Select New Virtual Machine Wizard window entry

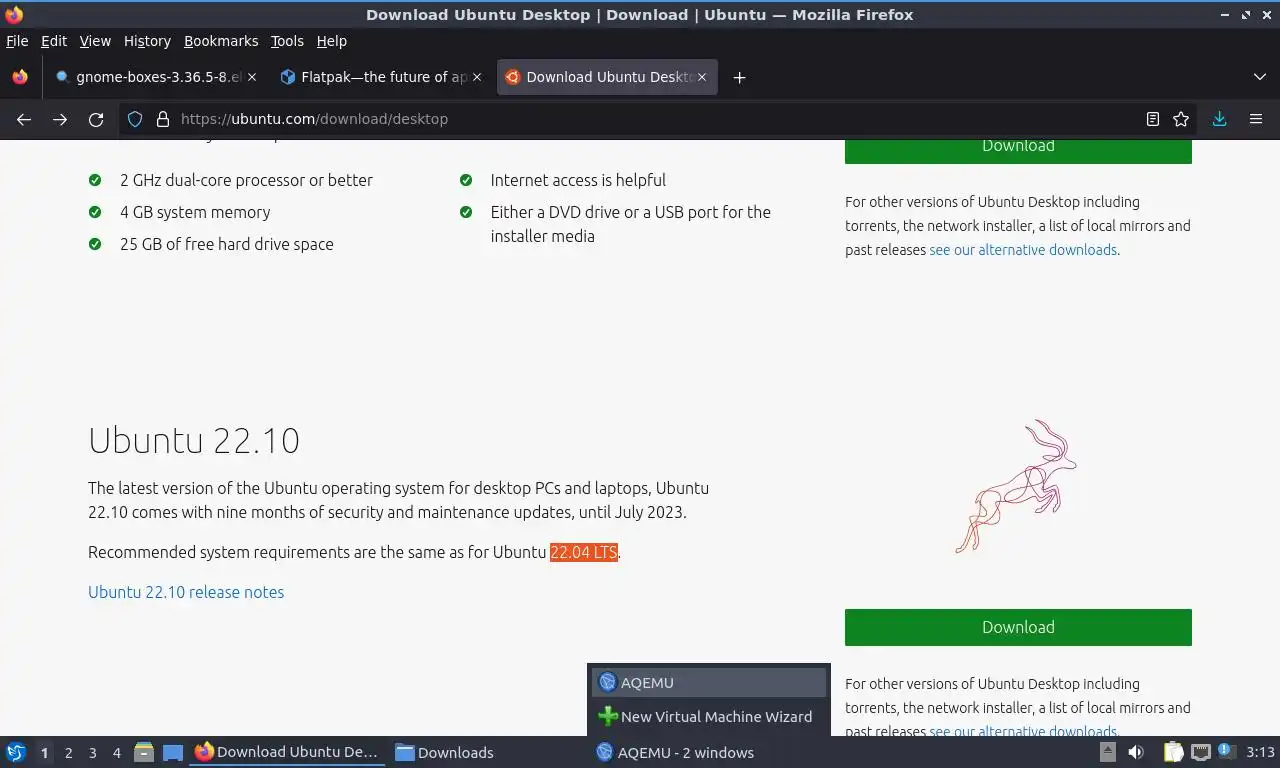tap(709, 716)
